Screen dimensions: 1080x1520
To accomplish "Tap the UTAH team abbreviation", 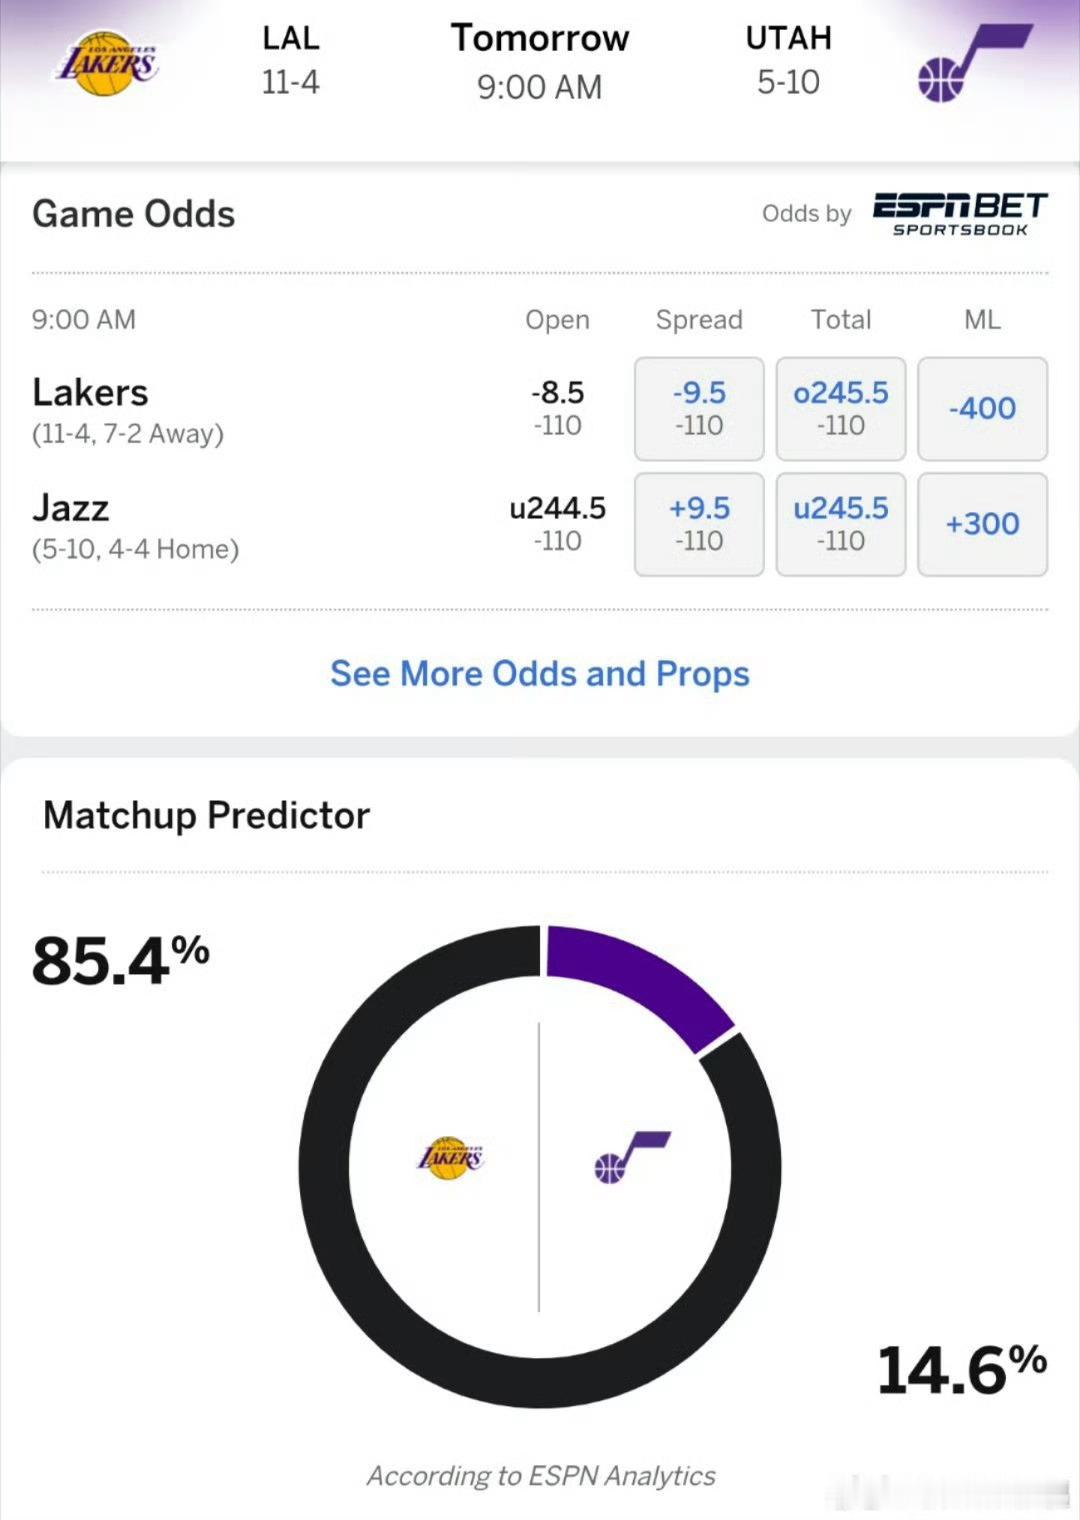I will (x=788, y=38).
